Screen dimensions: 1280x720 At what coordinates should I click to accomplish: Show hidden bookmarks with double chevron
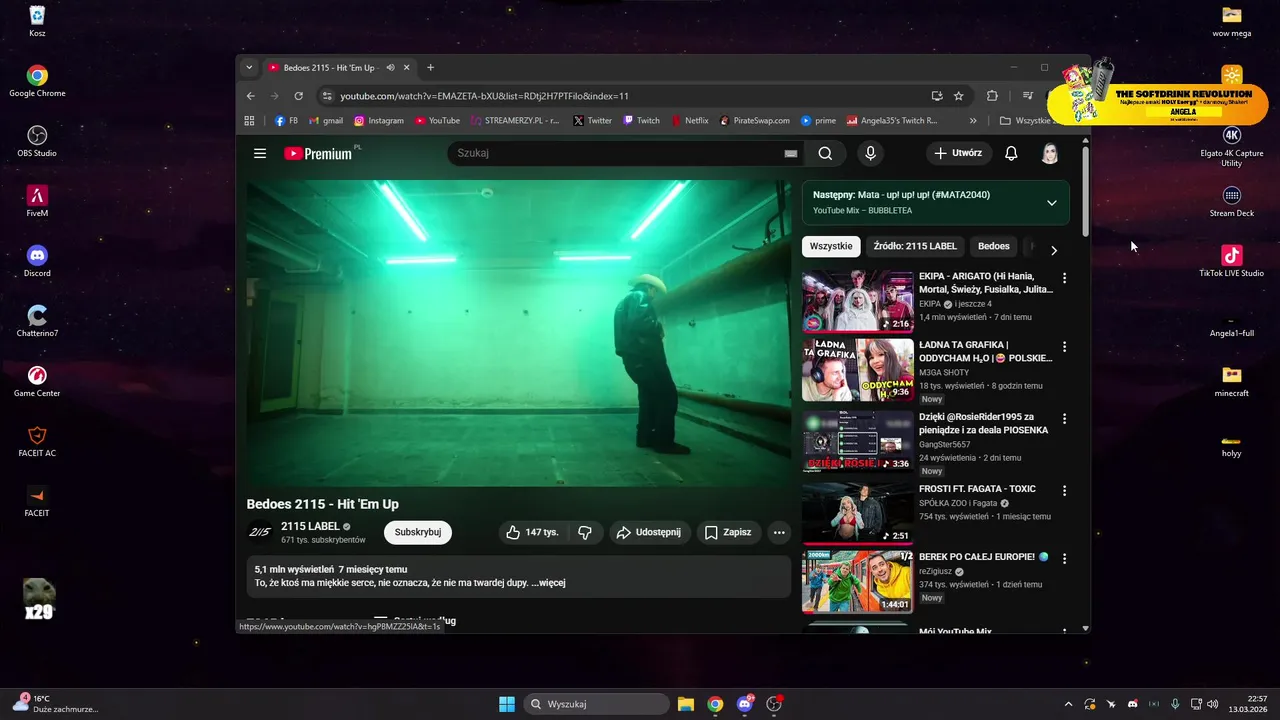tap(973, 121)
